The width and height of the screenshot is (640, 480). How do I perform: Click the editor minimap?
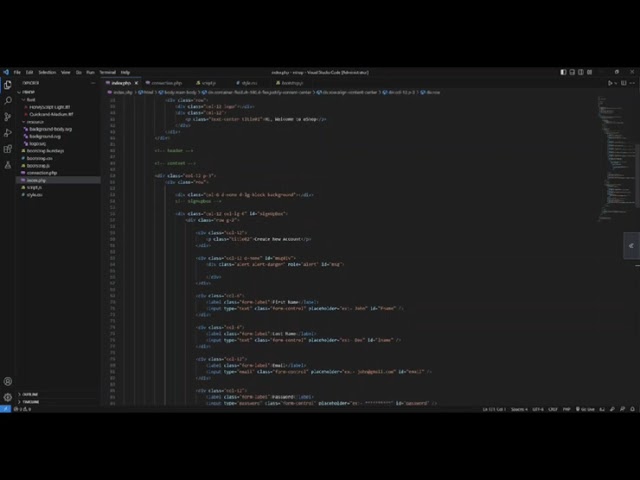tap(616, 159)
